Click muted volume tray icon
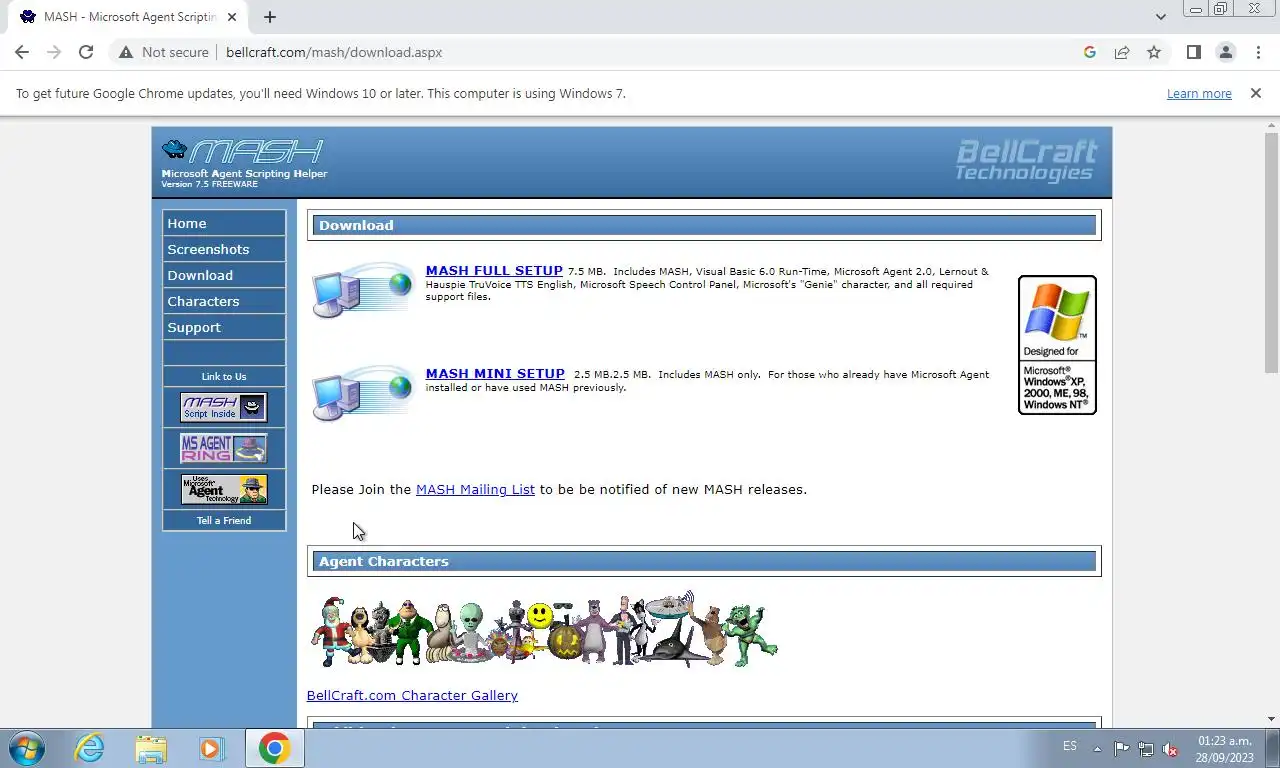This screenshot has width=1280, height=768. click(x=1170, y=749)
